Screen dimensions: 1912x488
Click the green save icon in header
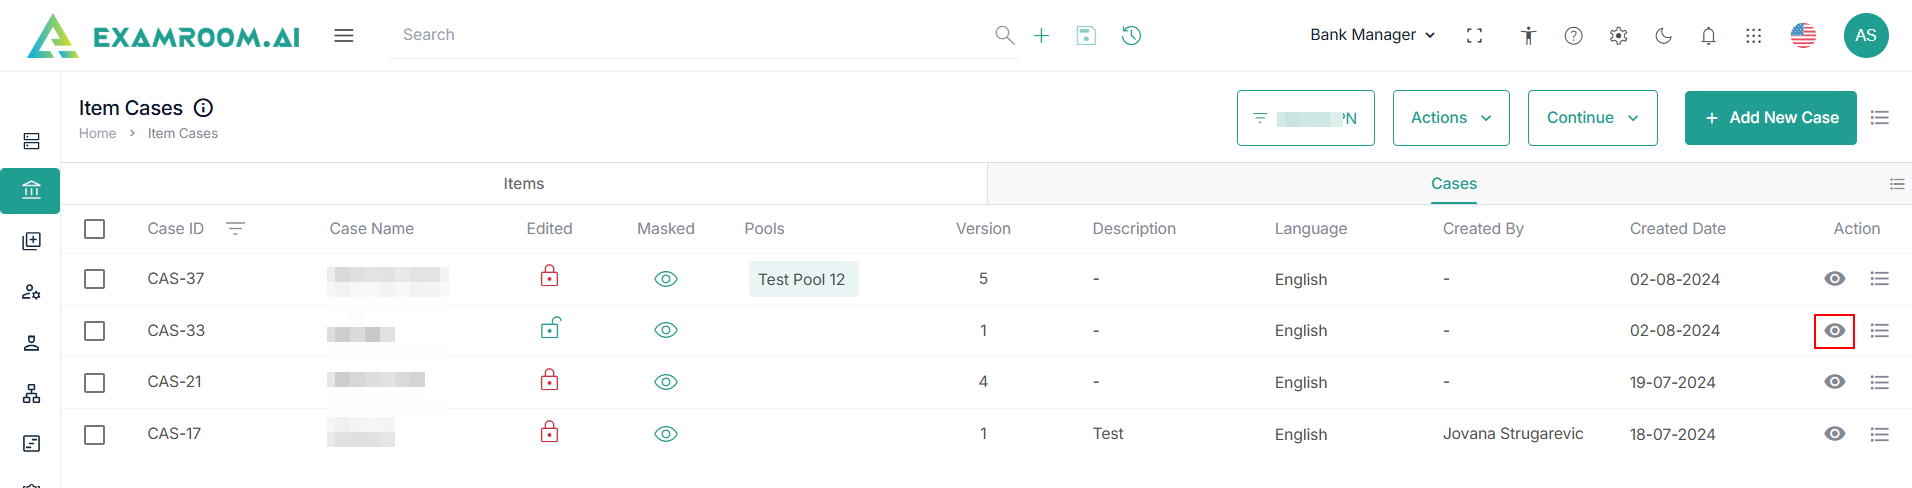[x=1086, y=36]
